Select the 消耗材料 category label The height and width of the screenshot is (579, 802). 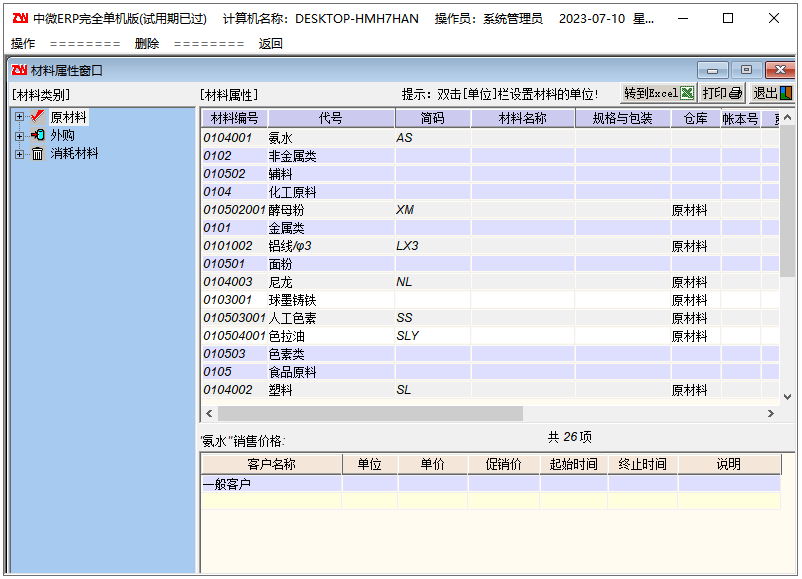pyautogui.click(x=74, y=153)
